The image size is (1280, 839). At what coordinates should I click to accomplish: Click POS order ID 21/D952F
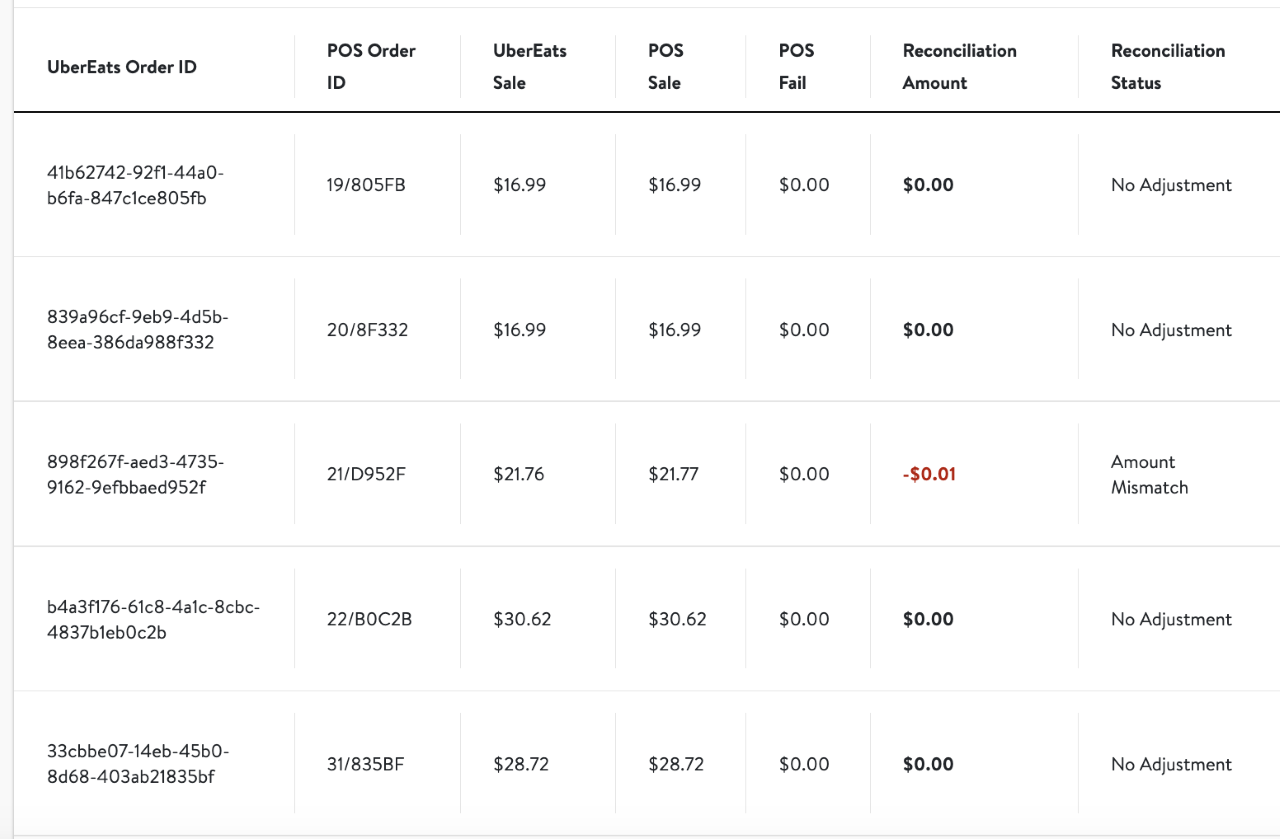366,475
